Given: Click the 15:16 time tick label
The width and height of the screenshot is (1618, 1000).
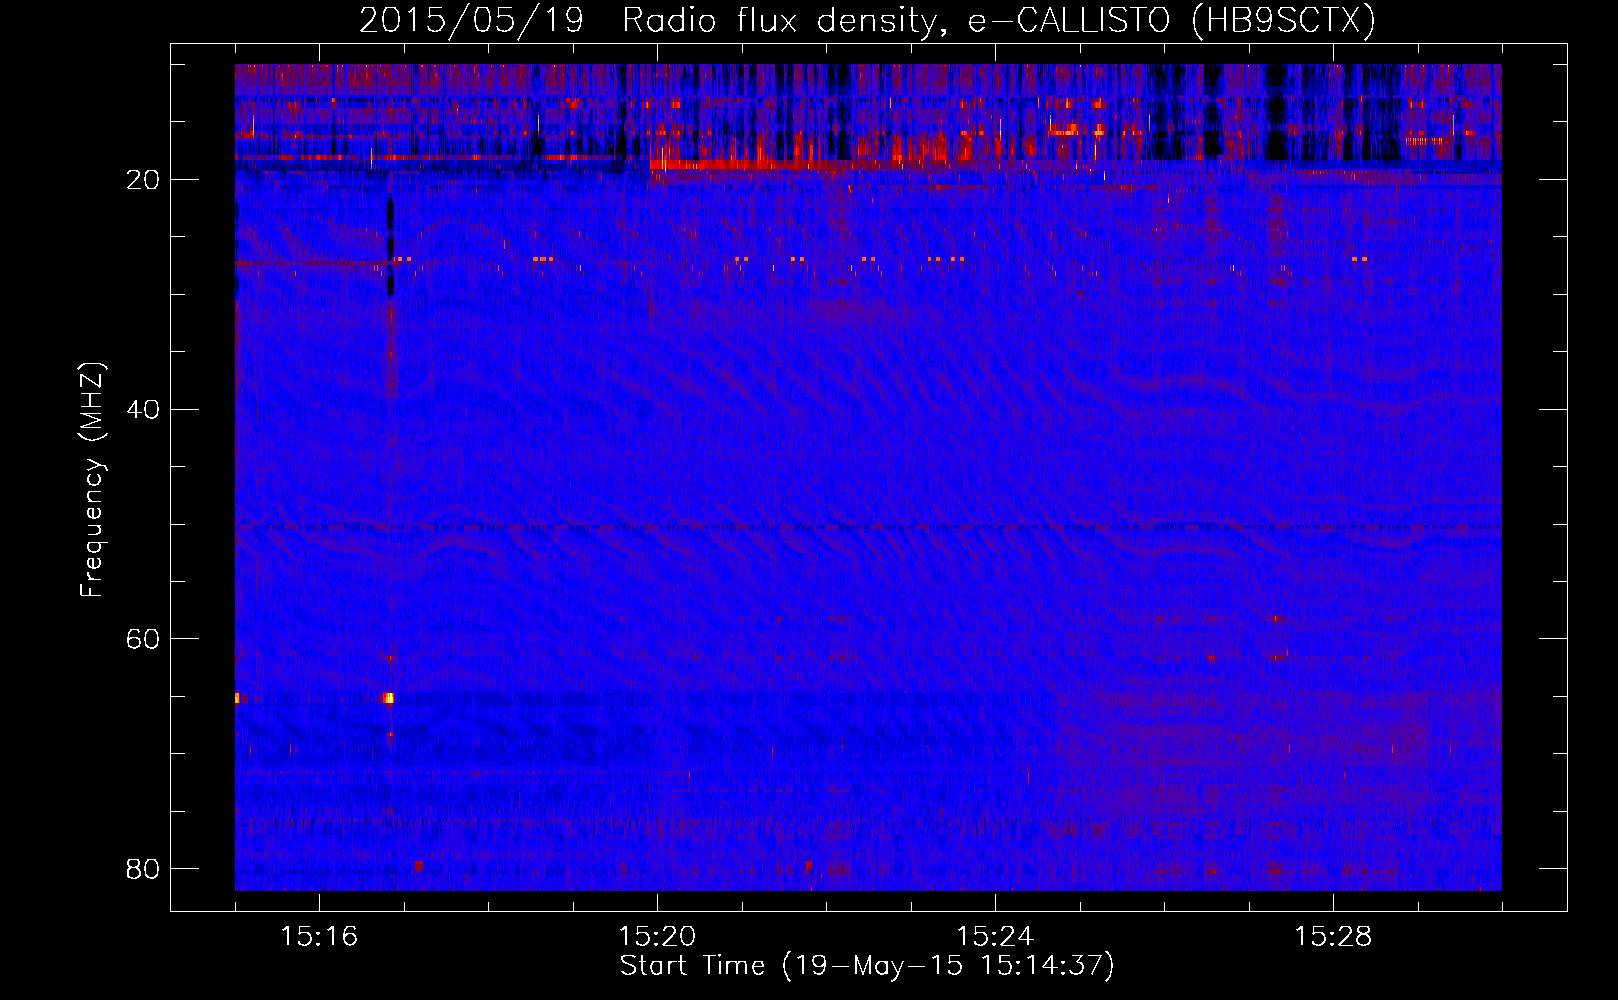Looking at the screenshot, I should (319, 937).
